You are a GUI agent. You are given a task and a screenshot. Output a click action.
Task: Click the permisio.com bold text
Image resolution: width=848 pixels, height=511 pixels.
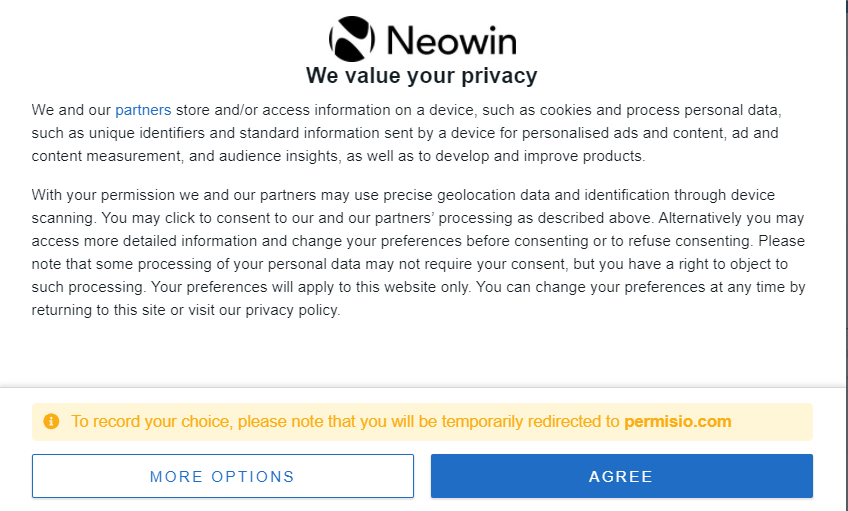(x=677, y=422)
